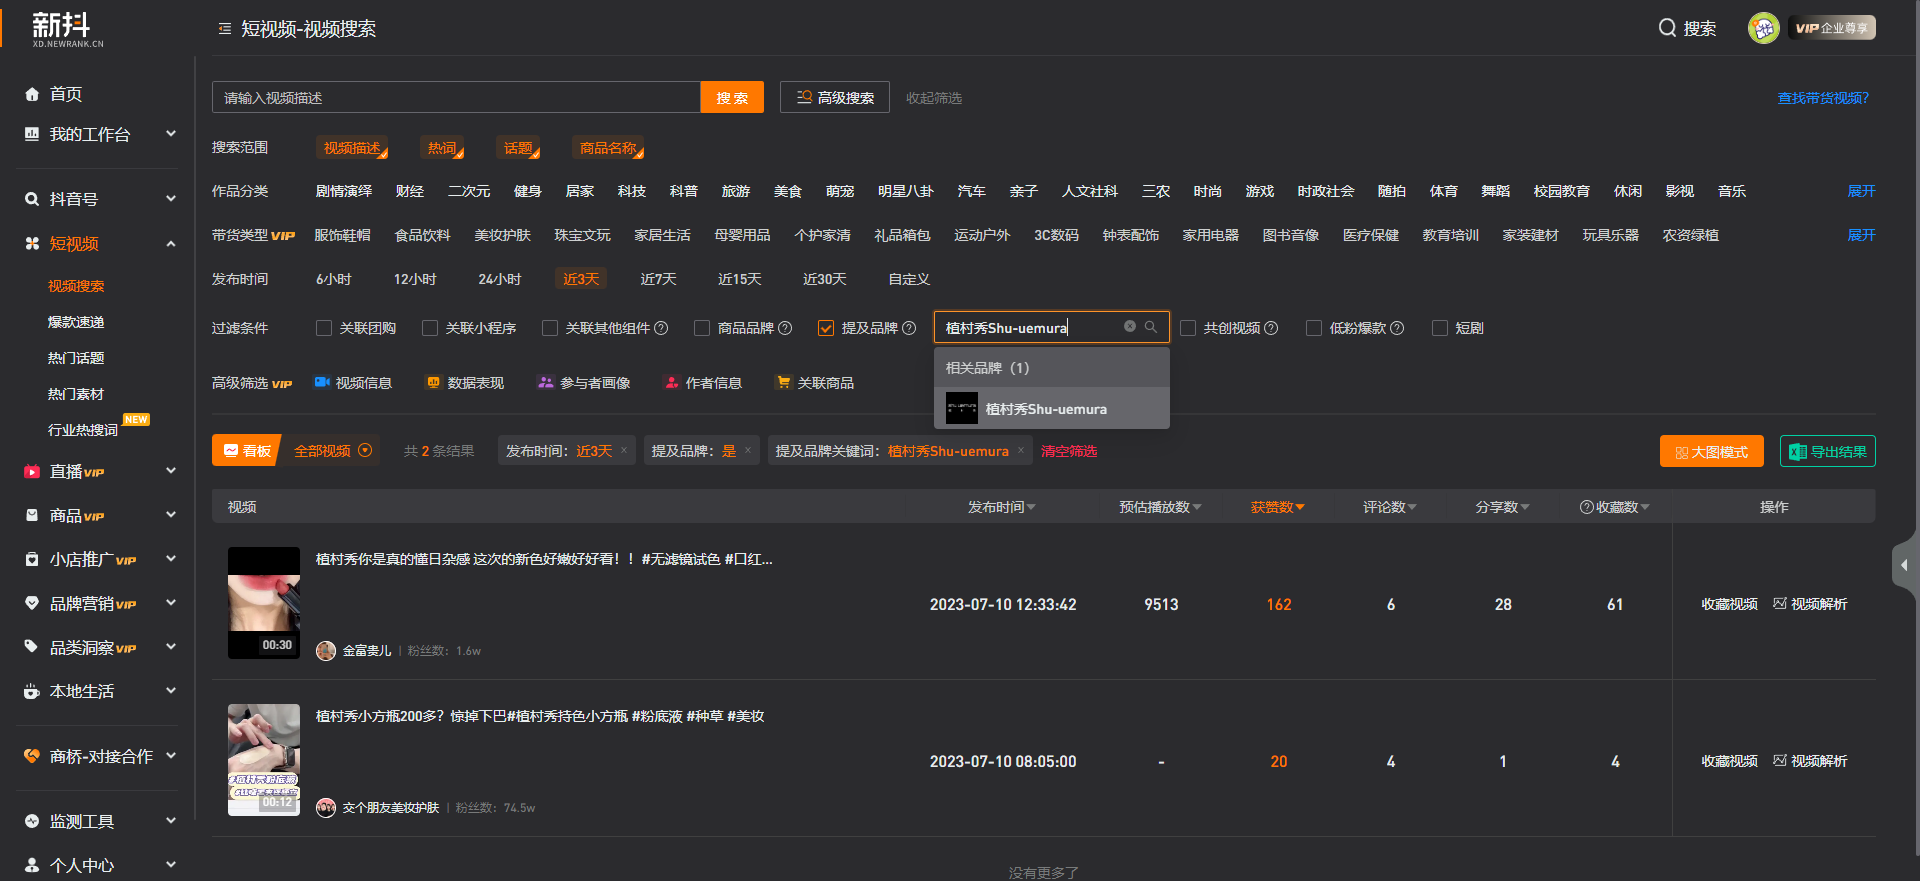Image resolution: width=1920 pixels, height=881 pixels.
Task: Check the 商品品牌 checkbox
Action: [x=702, y=328]
